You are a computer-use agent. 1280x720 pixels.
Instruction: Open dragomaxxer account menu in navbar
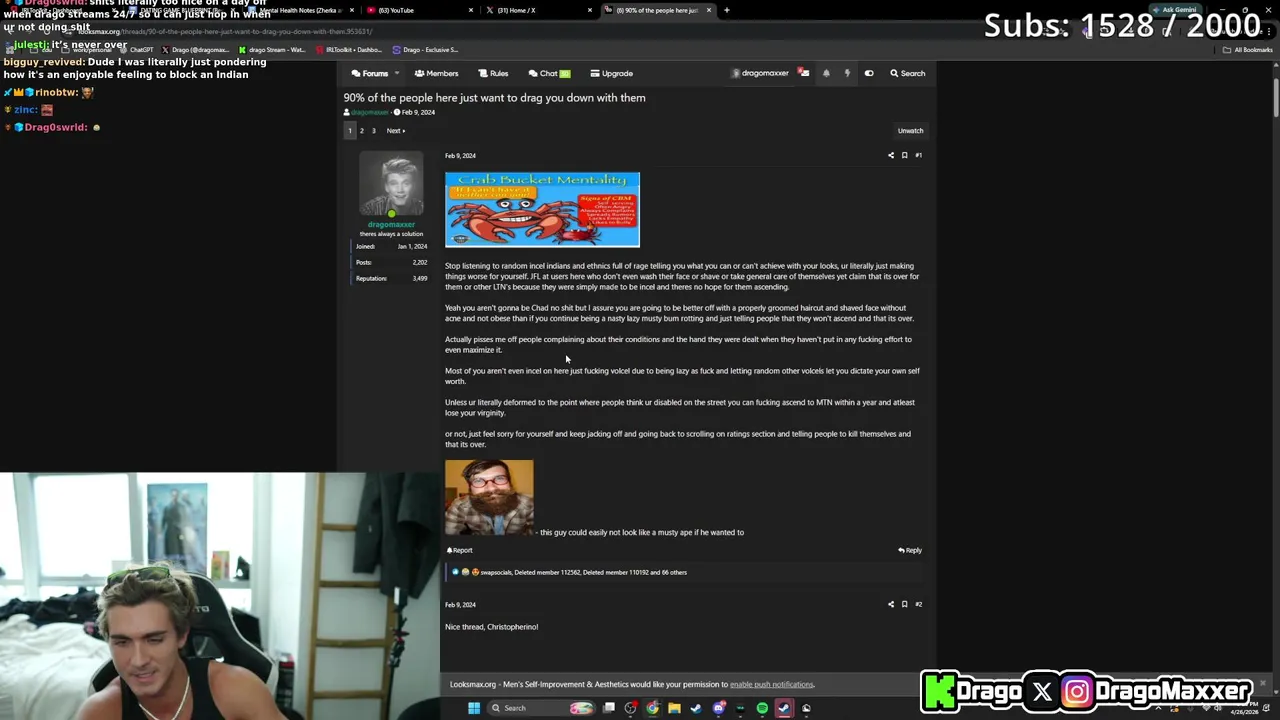(760, 73)
